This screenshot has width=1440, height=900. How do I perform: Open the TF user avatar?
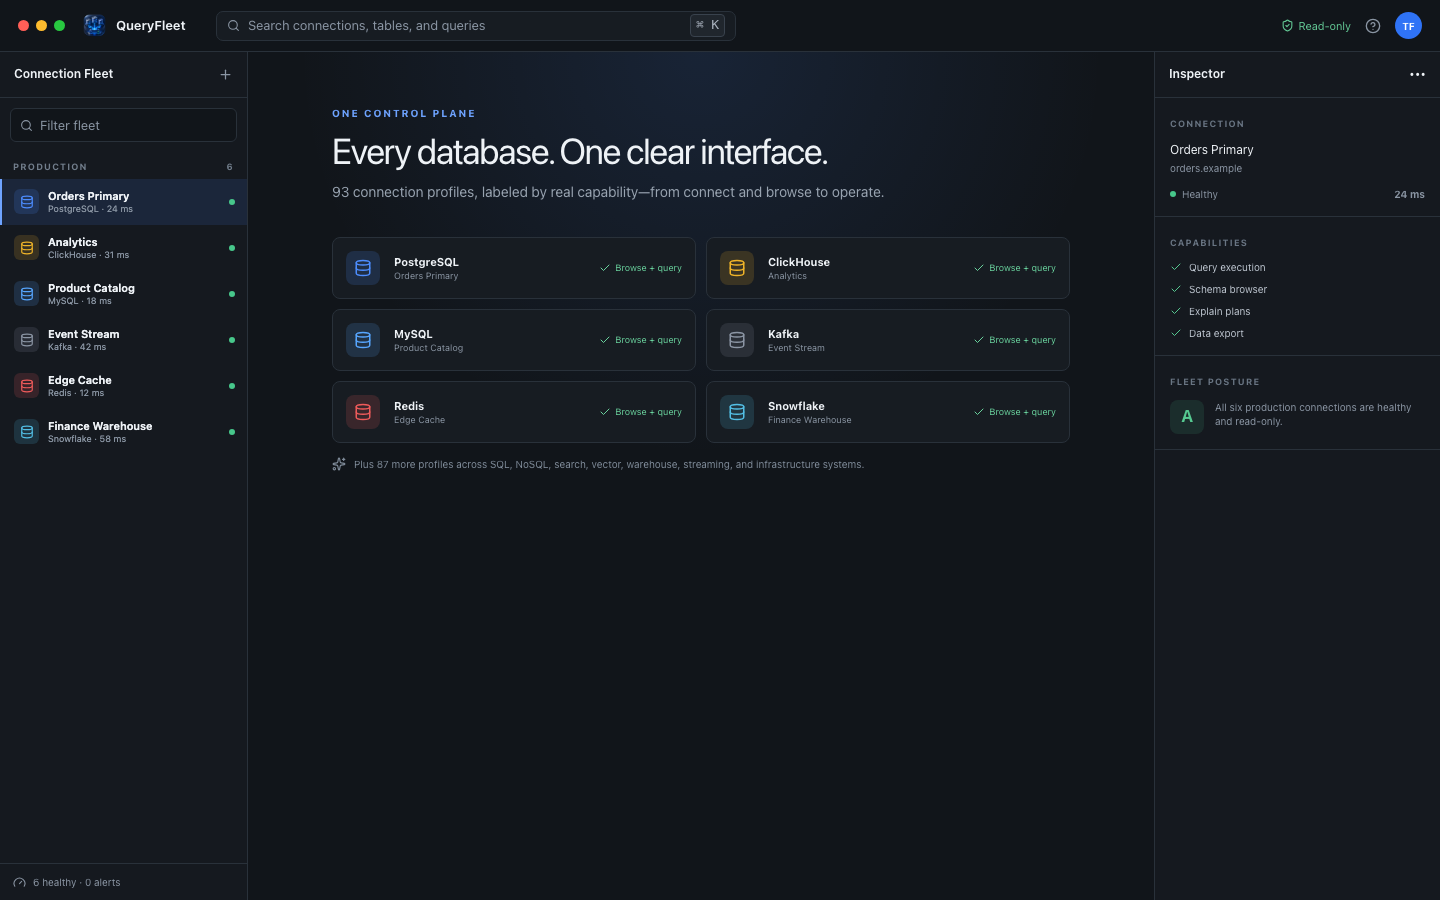click(1408, 26)
